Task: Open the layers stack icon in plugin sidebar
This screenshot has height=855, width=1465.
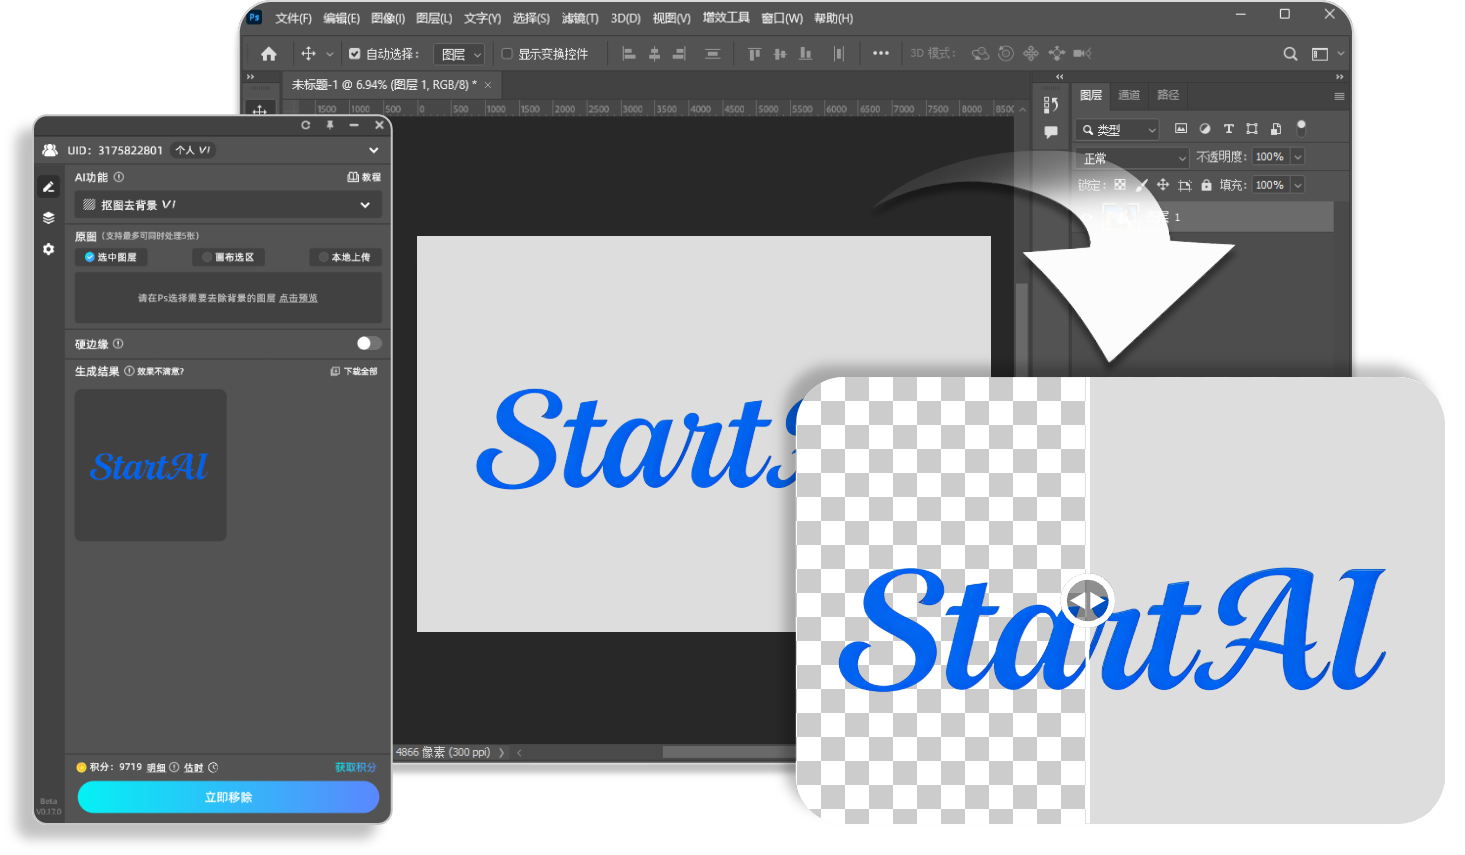Action: [x=48, y=218]
